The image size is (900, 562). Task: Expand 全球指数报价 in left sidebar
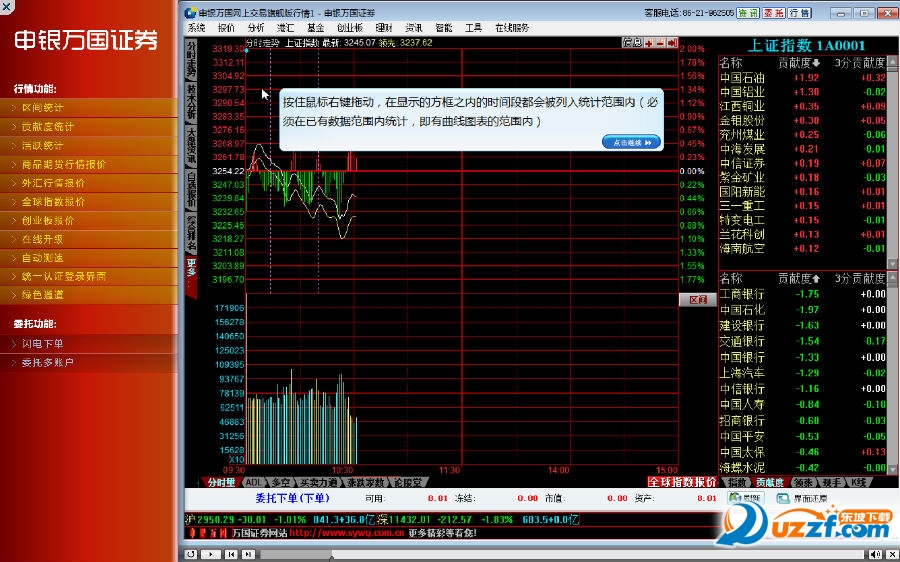(x=88, y=201)
